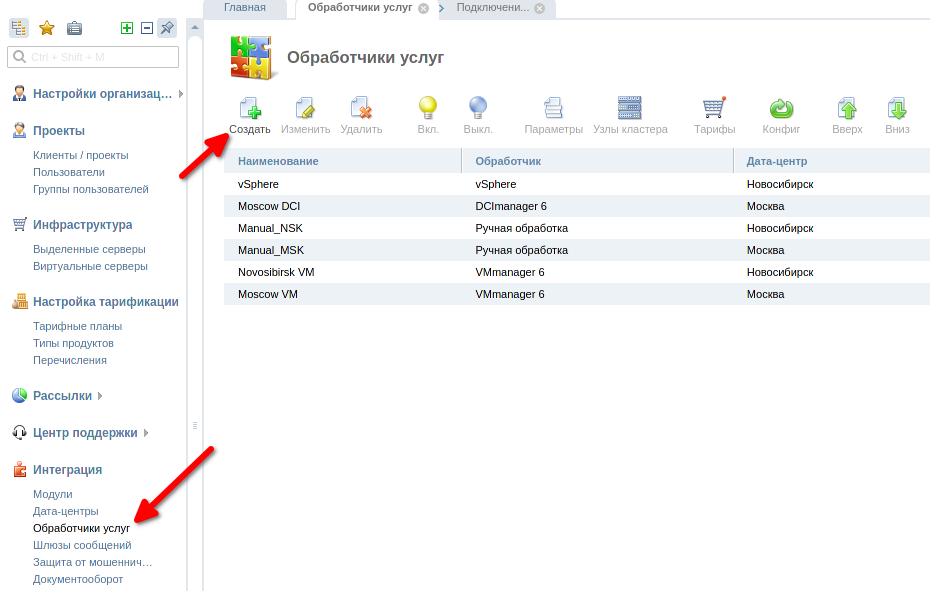Close the Обработчики услуг tab
930x591 pixels.
423,8
